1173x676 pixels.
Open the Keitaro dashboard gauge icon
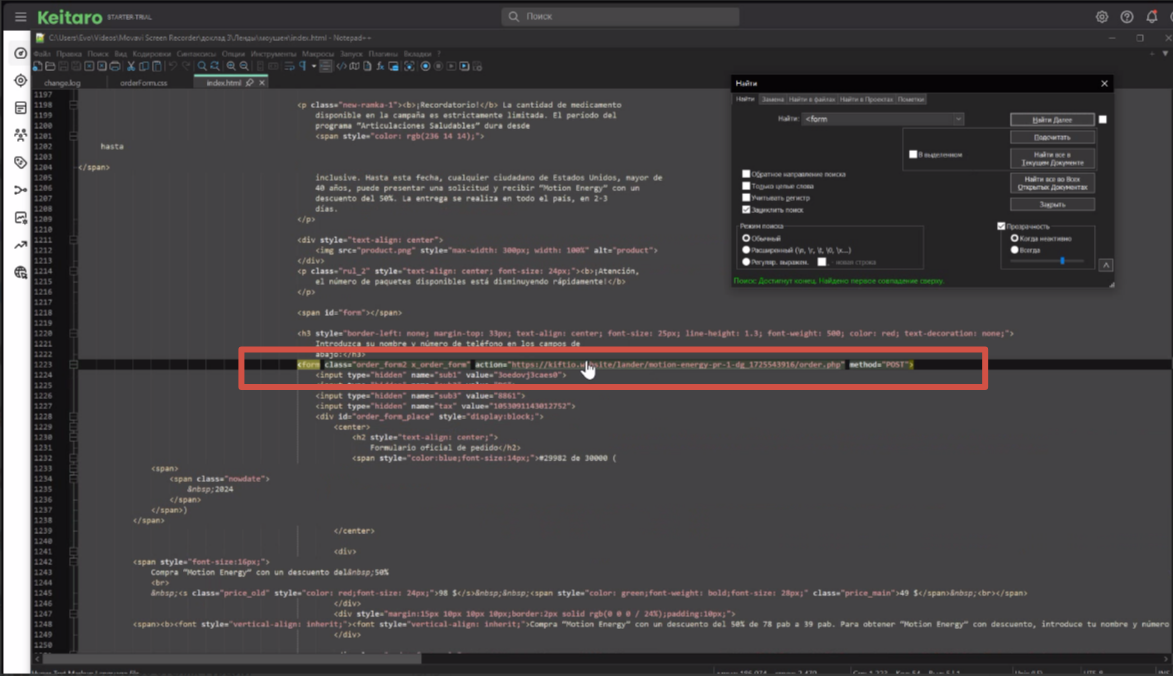pos(21,53)
